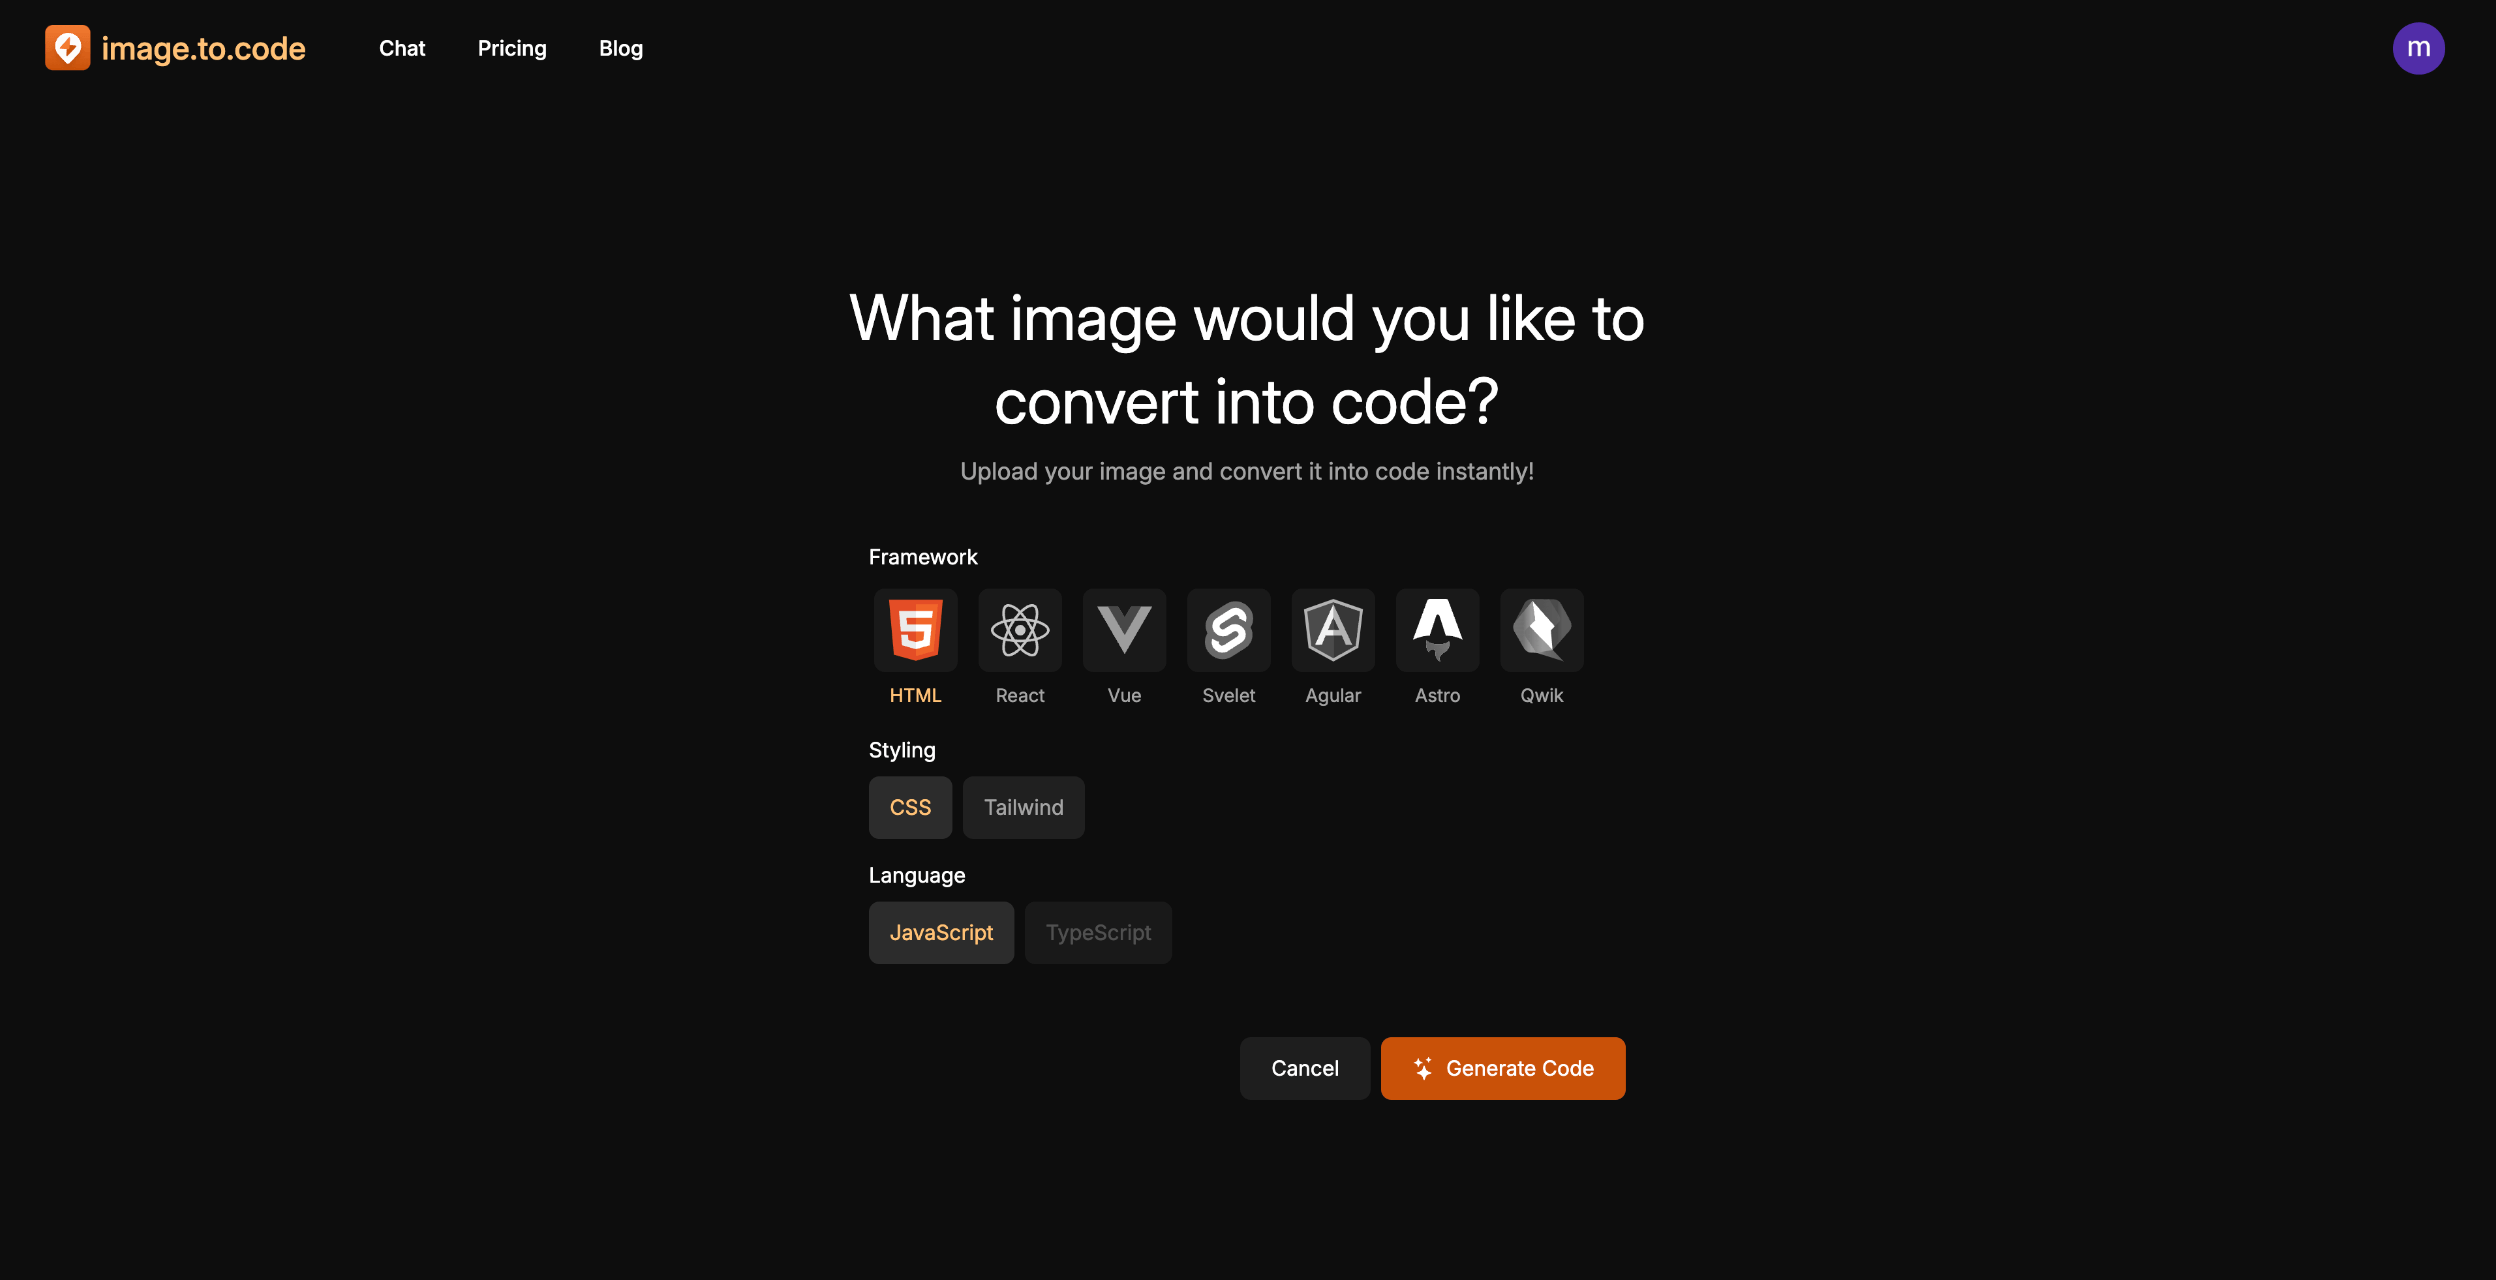The width and height of the screenshot is (2496, 1280).
Task: Select the Astro rocket icon
Action: (x=1437, y=630)
